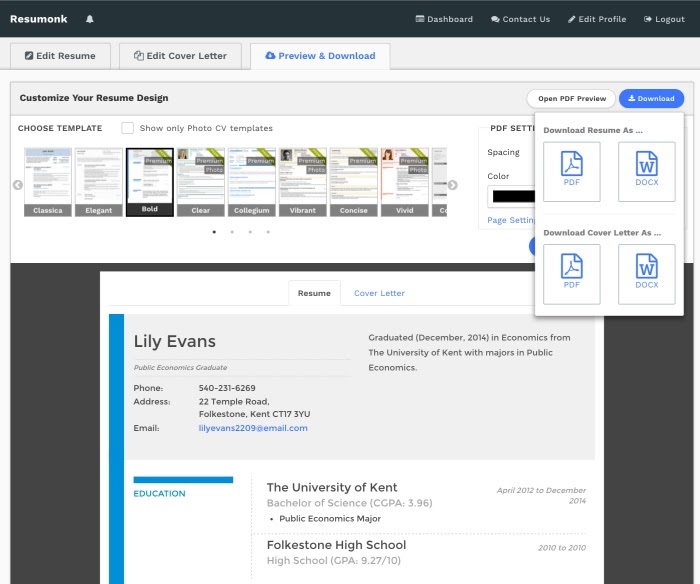Switch to Edit Cover Letter tab

(180, 56)
